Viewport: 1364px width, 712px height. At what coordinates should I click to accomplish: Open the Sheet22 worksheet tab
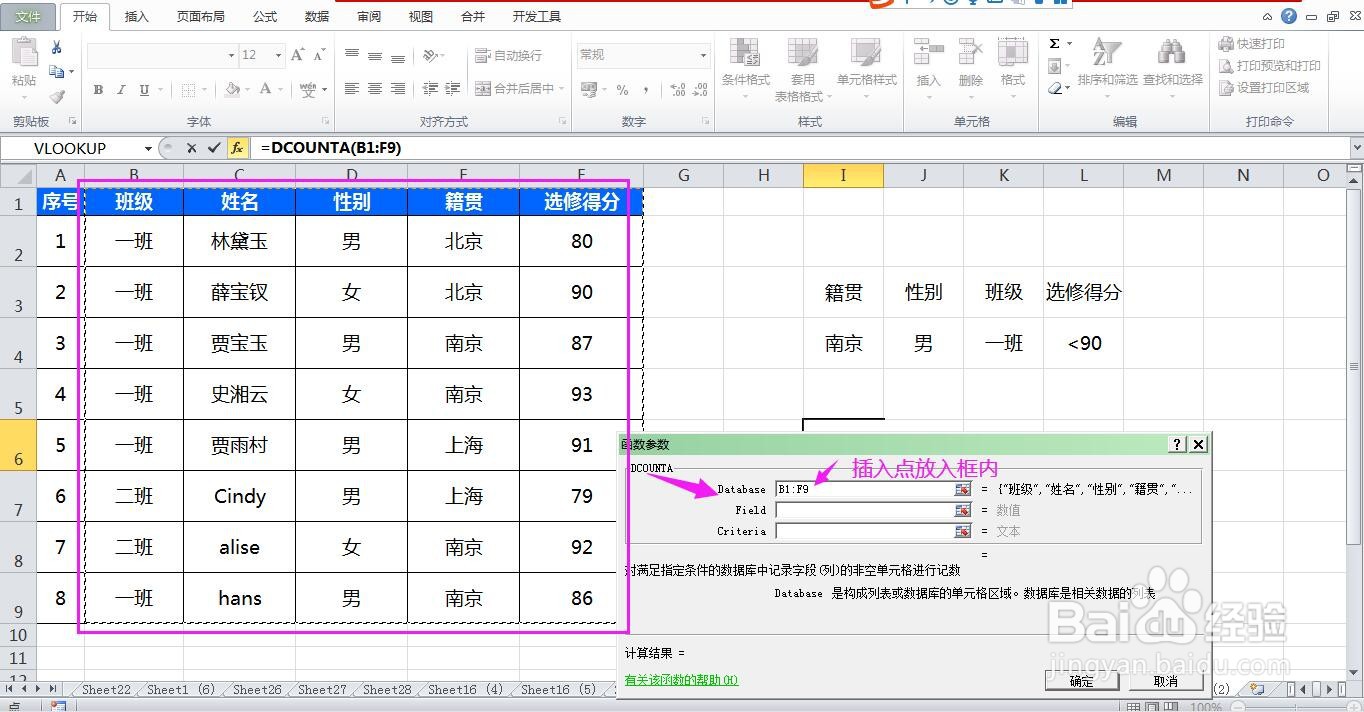tap(106, 689)
